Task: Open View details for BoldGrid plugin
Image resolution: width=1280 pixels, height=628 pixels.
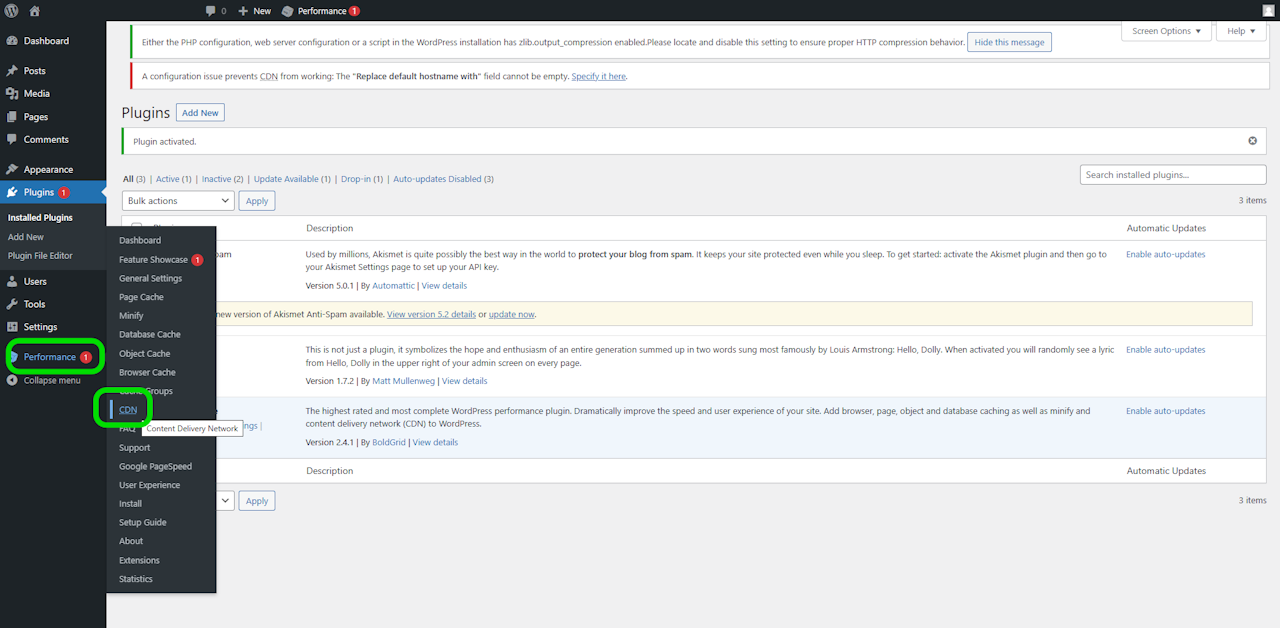Action: click(435, 442)
